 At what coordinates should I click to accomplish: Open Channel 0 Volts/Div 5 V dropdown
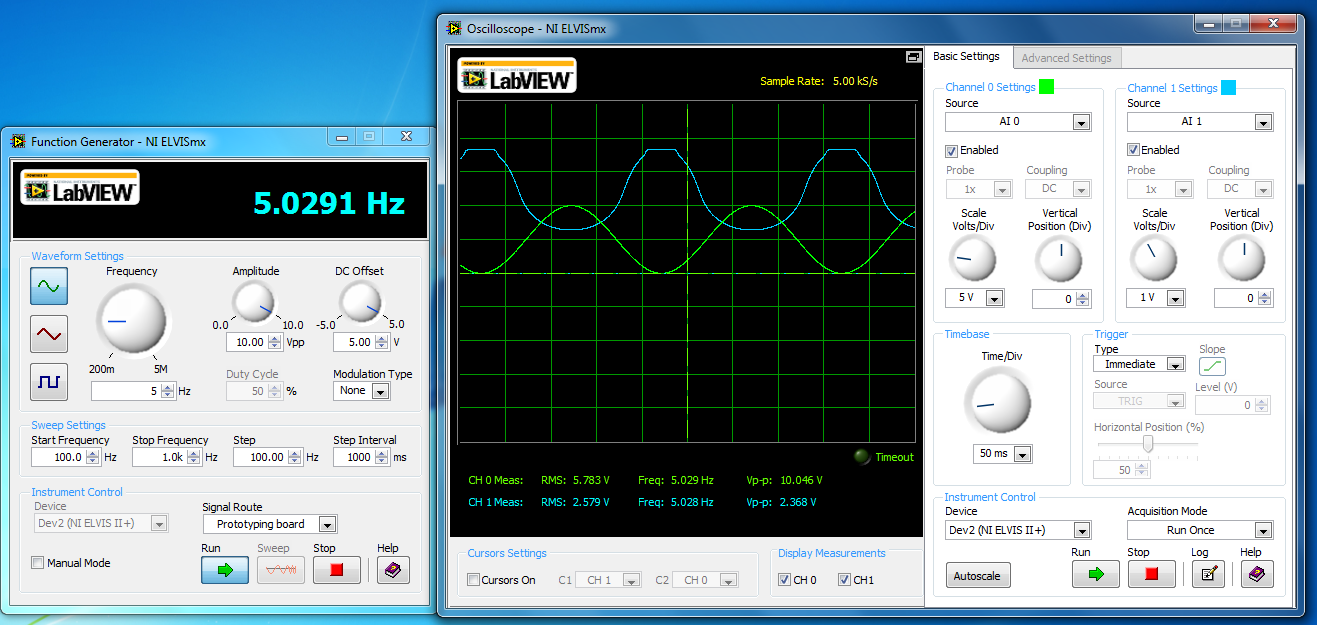[974, 298]
